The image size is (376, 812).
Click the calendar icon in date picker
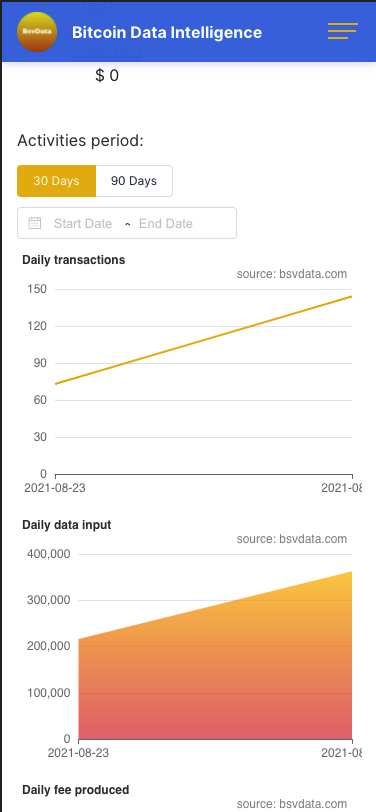point(35,223)
